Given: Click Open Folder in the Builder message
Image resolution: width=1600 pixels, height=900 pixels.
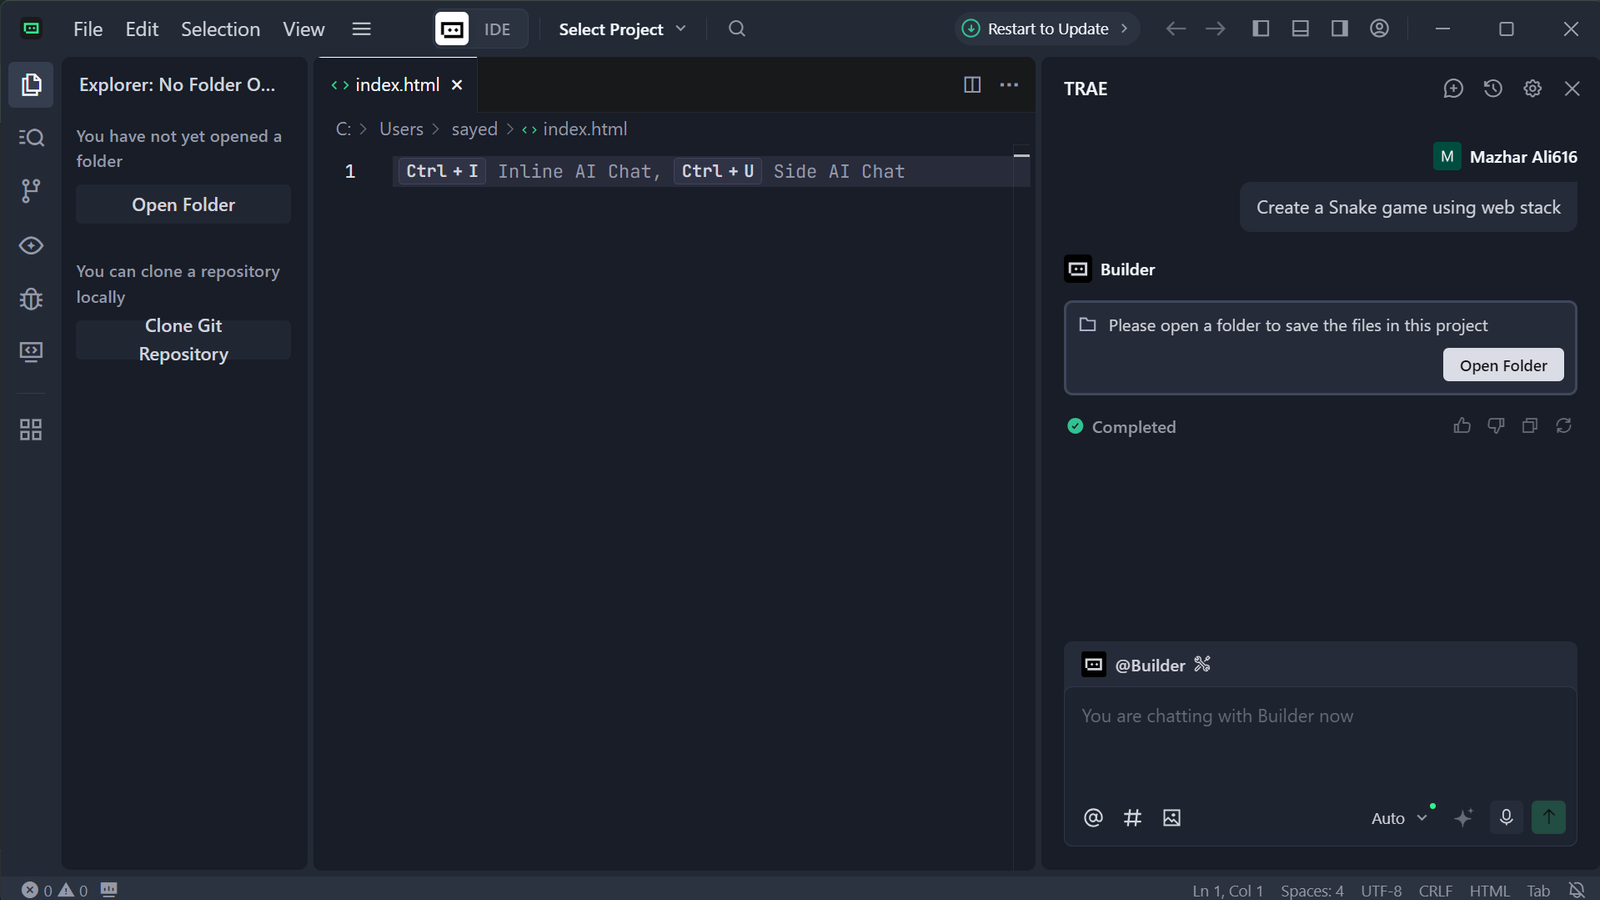Looking at the screenshot, I should coord(1503,365).
